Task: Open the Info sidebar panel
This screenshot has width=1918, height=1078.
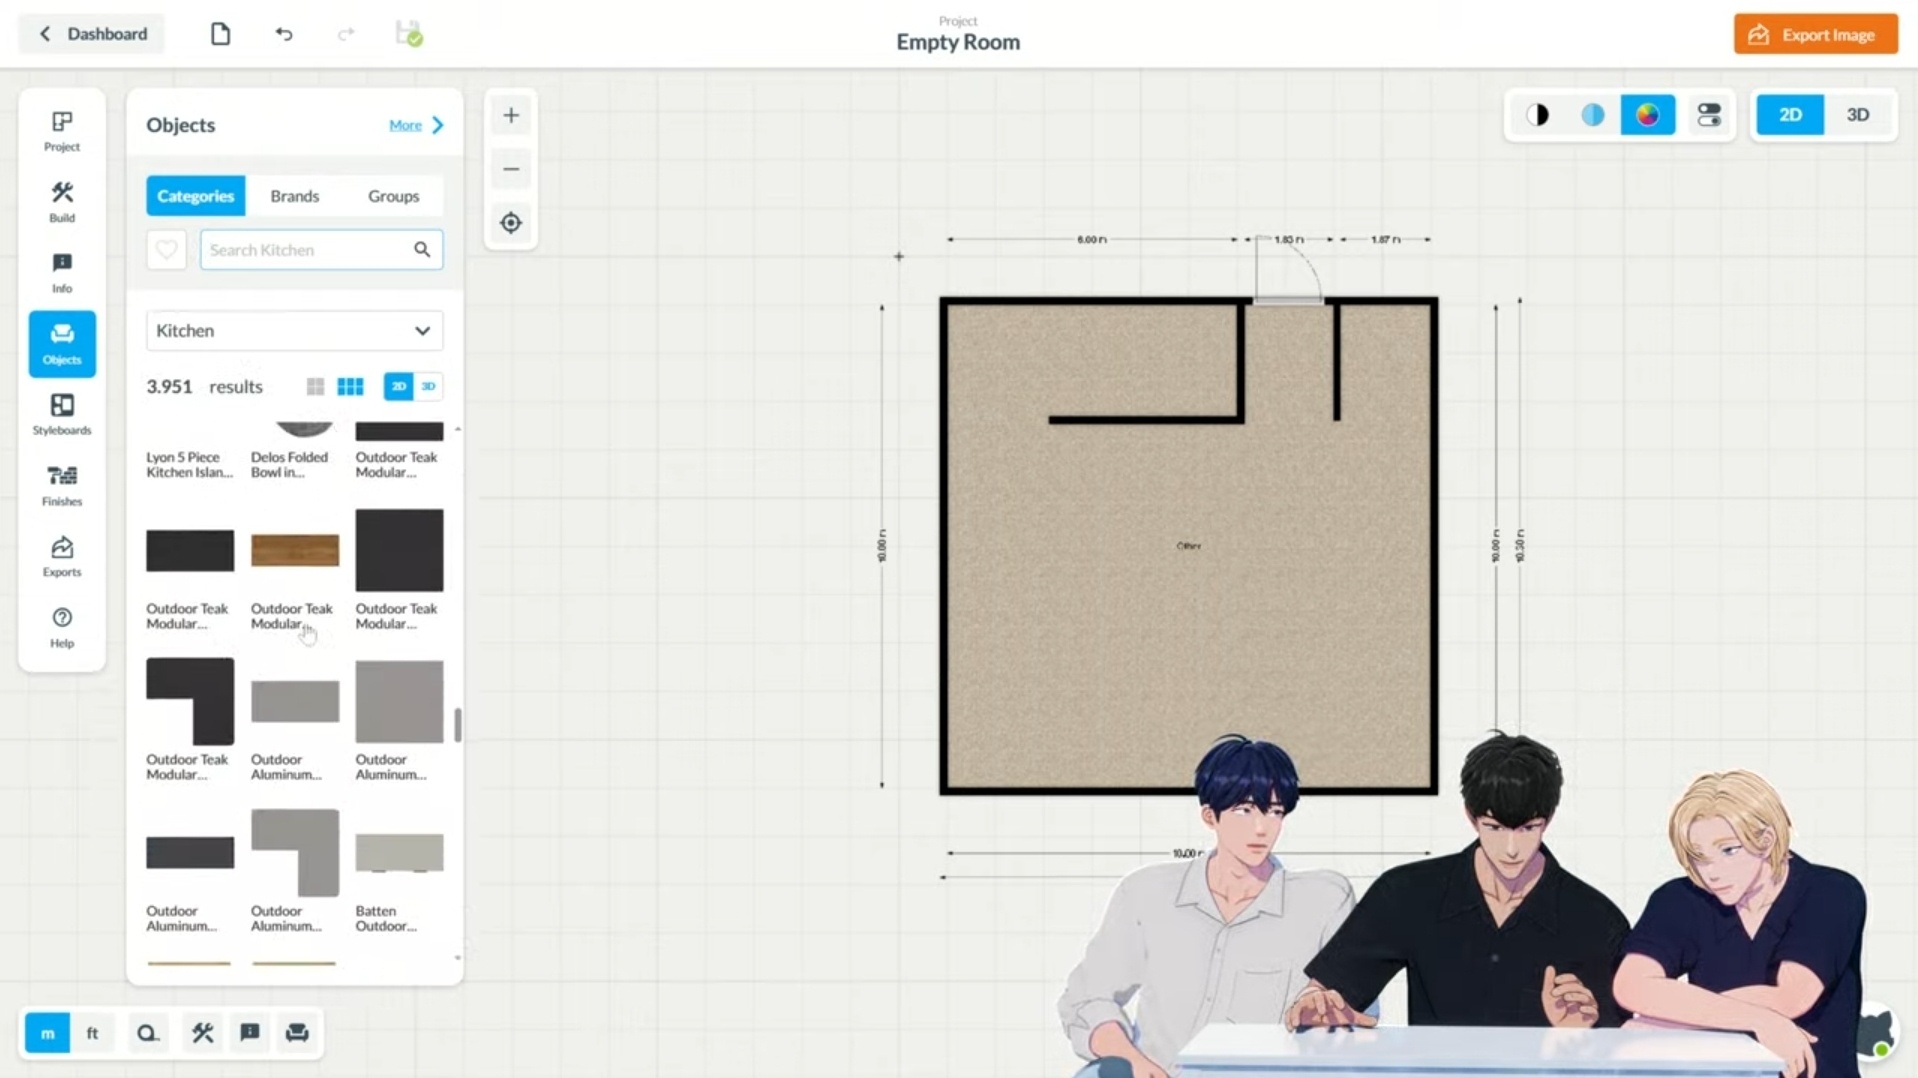Action: pyautogui.click(x=62, y=273)
